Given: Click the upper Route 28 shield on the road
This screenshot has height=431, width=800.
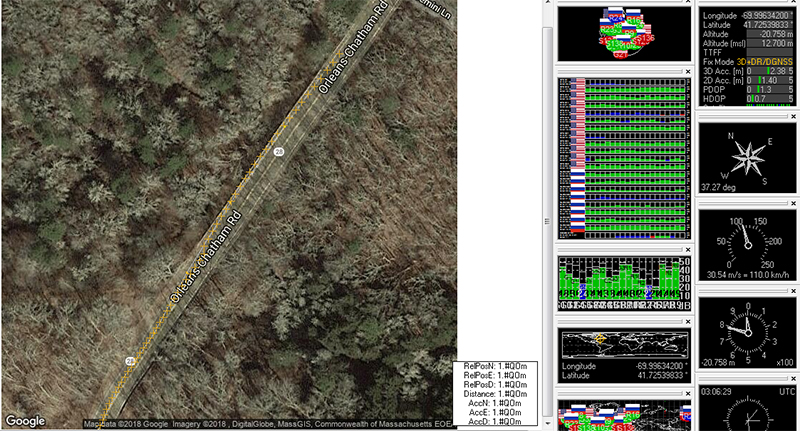Looking at the screenshot, I should [279, 151].
